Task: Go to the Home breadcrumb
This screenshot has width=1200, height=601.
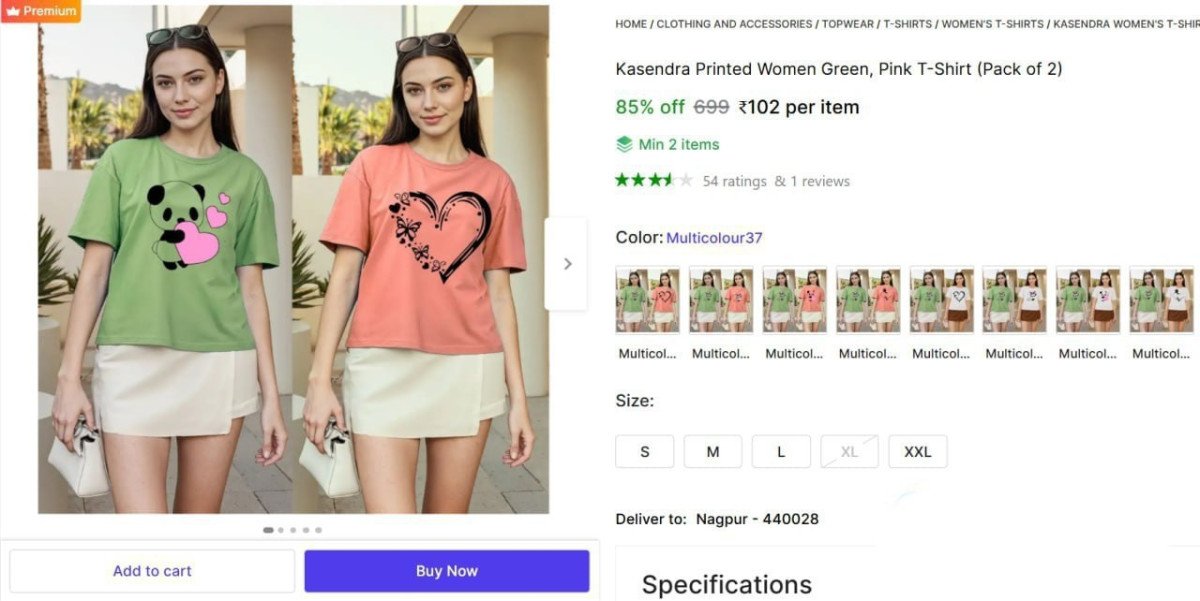Action: 631,24
